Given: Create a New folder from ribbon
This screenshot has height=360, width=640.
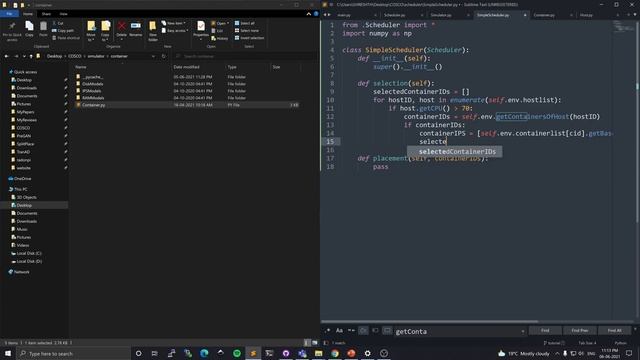Looking at the screenshot, I should [153, 31].
